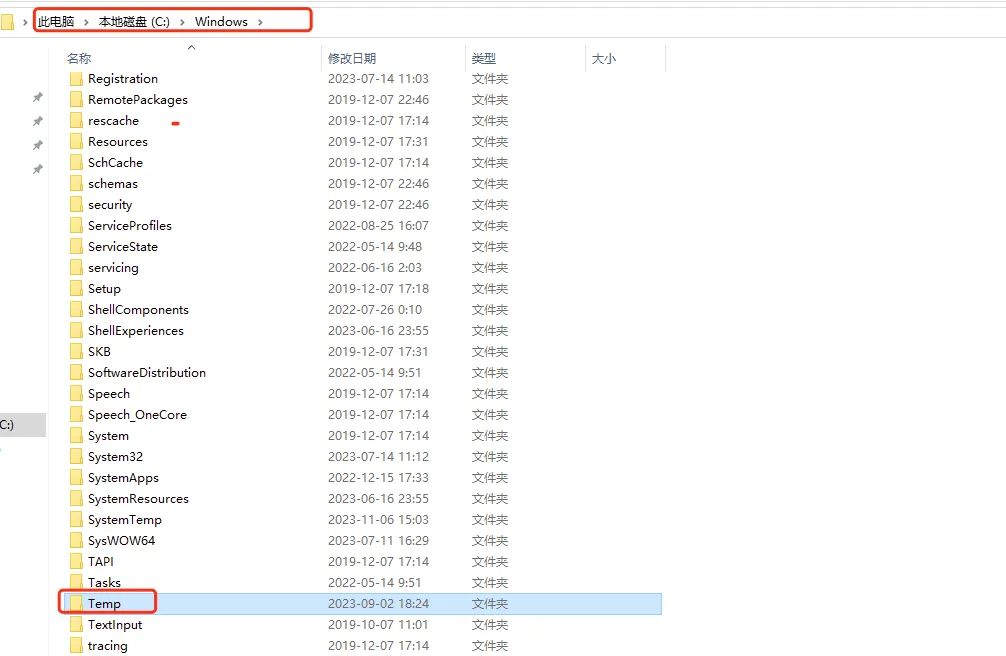Select the highlighted C: drive in navigation pane
Image resolution: width=1006 pixels, height=656 pixels.
(x=8, y=425)
